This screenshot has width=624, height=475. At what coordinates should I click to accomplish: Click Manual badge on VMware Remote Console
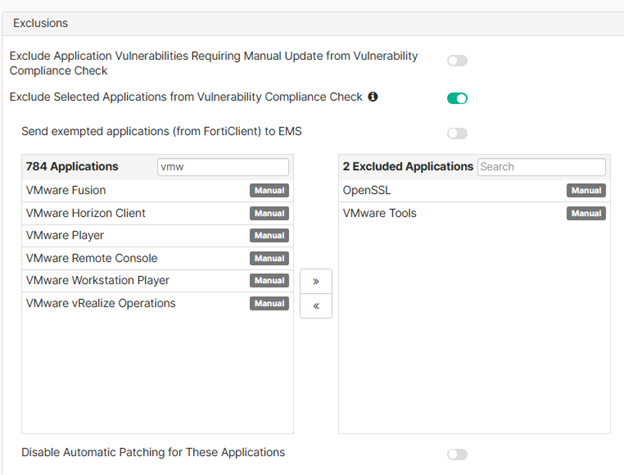click(269, 258)
